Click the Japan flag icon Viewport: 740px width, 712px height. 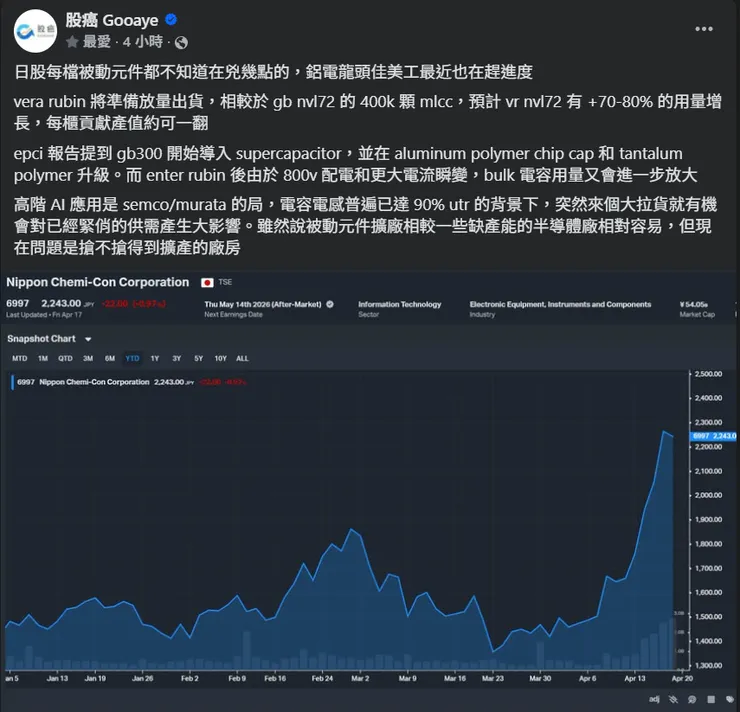click(x=207, y=283)
